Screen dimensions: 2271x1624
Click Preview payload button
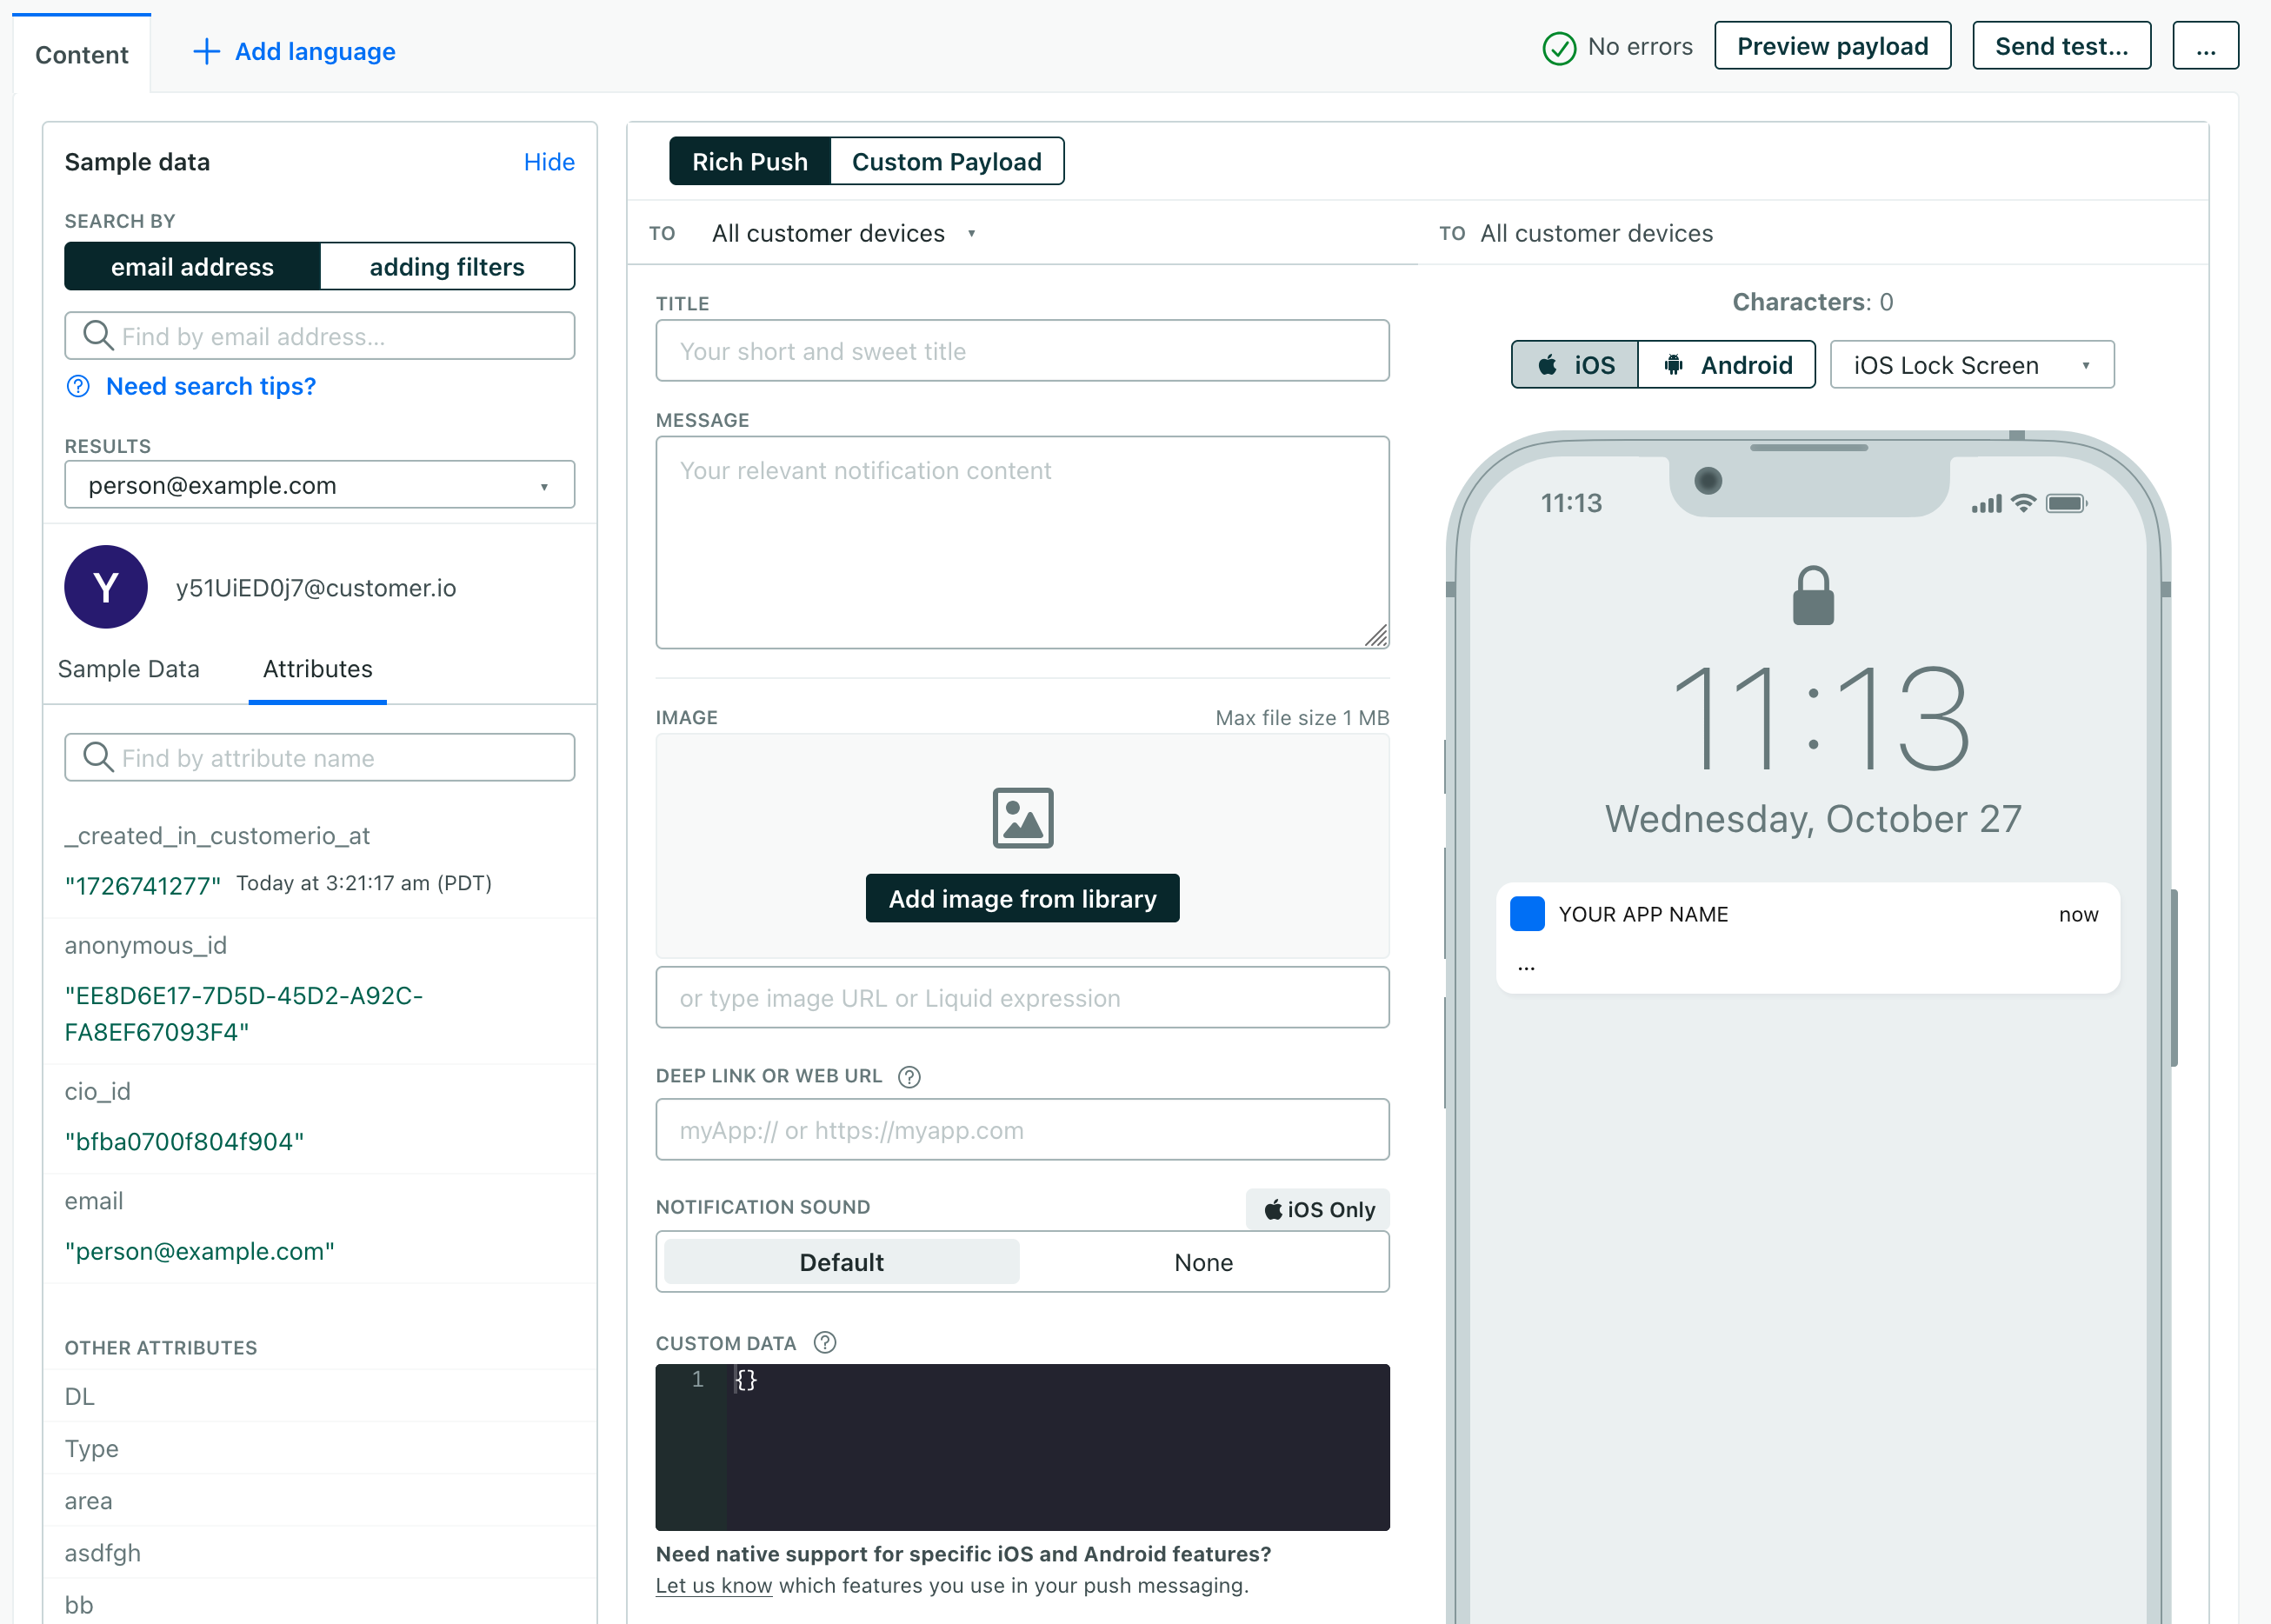coord(1835,44)
